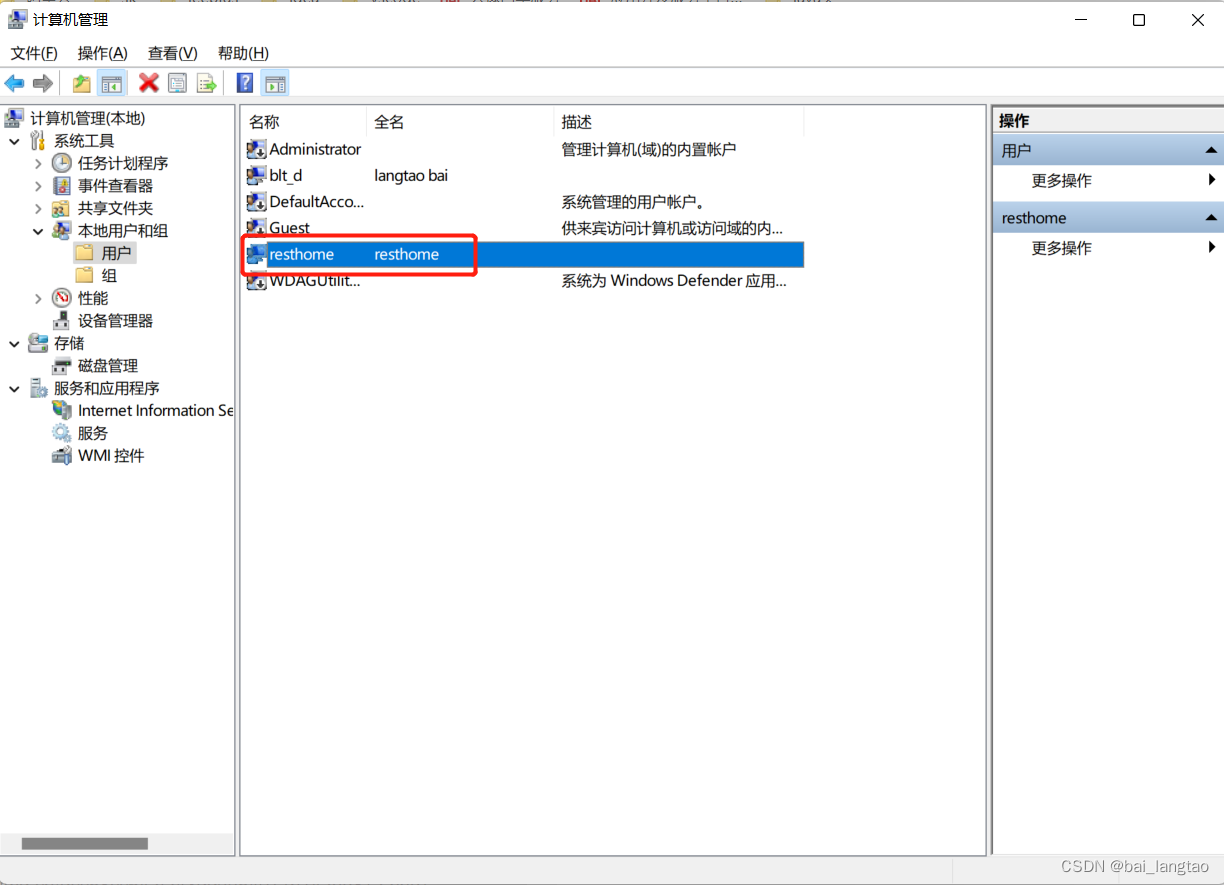The image size is (1224, 885).
Task: Click the Export List toolbar icon
Action: coord(207,83)
